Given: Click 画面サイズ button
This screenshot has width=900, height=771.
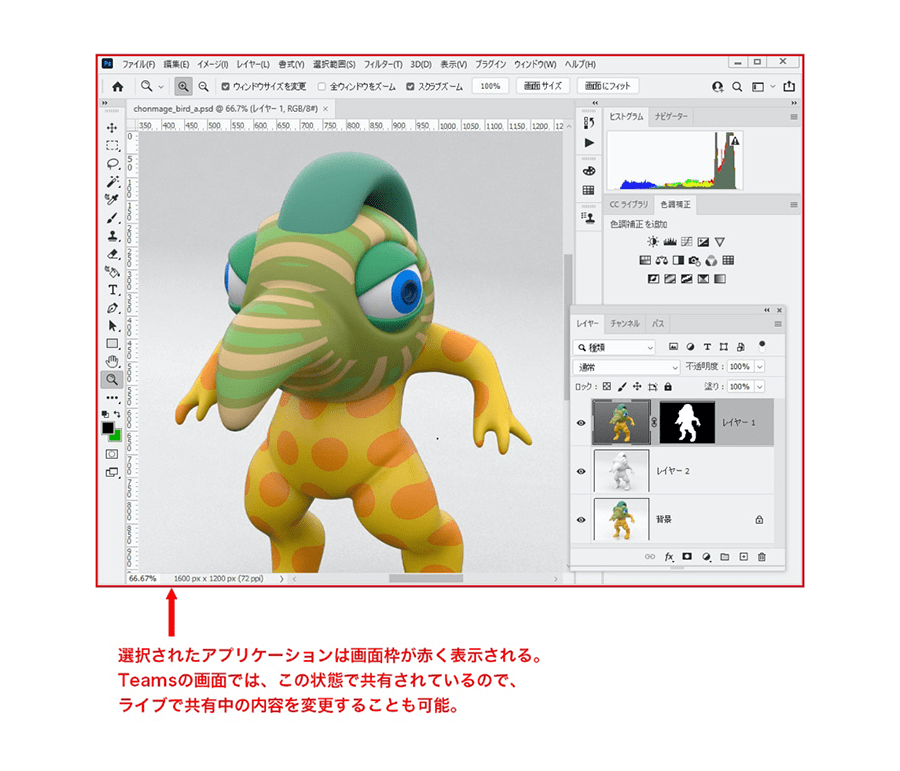Looking at the screenshot, I should click(542, 86).
